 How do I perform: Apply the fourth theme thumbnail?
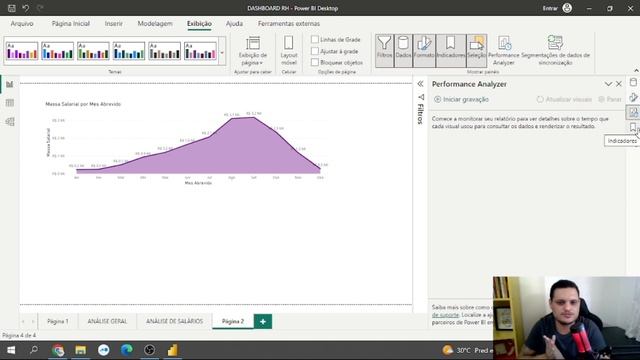(129, 51)
